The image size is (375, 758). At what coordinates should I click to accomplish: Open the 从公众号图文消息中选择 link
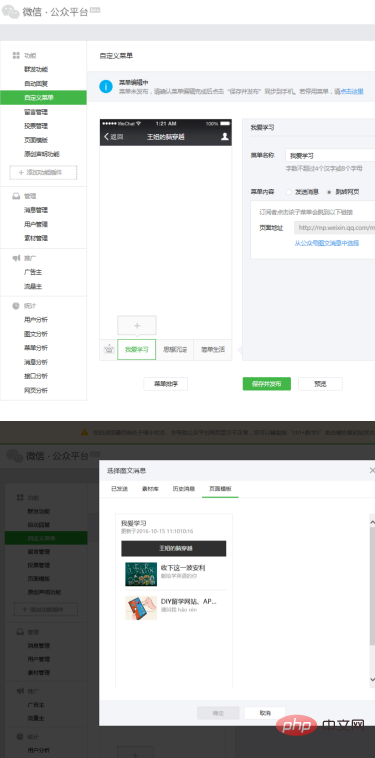click(x=327, y=243)
